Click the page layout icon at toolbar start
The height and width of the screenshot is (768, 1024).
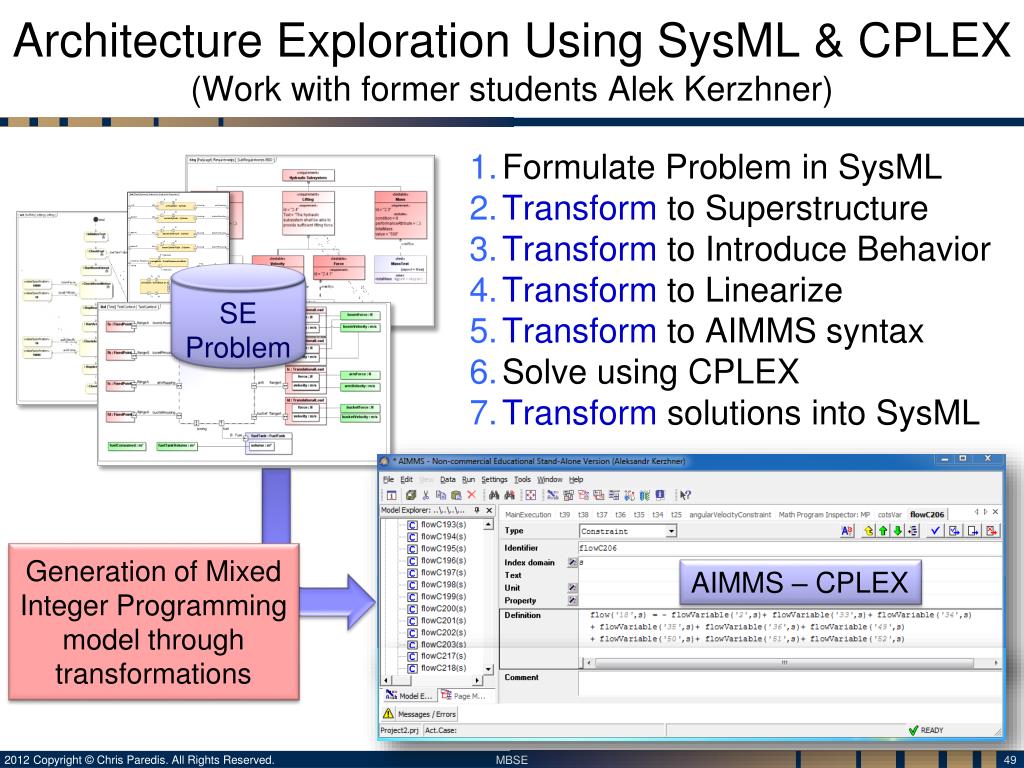[x=391, y=495]
